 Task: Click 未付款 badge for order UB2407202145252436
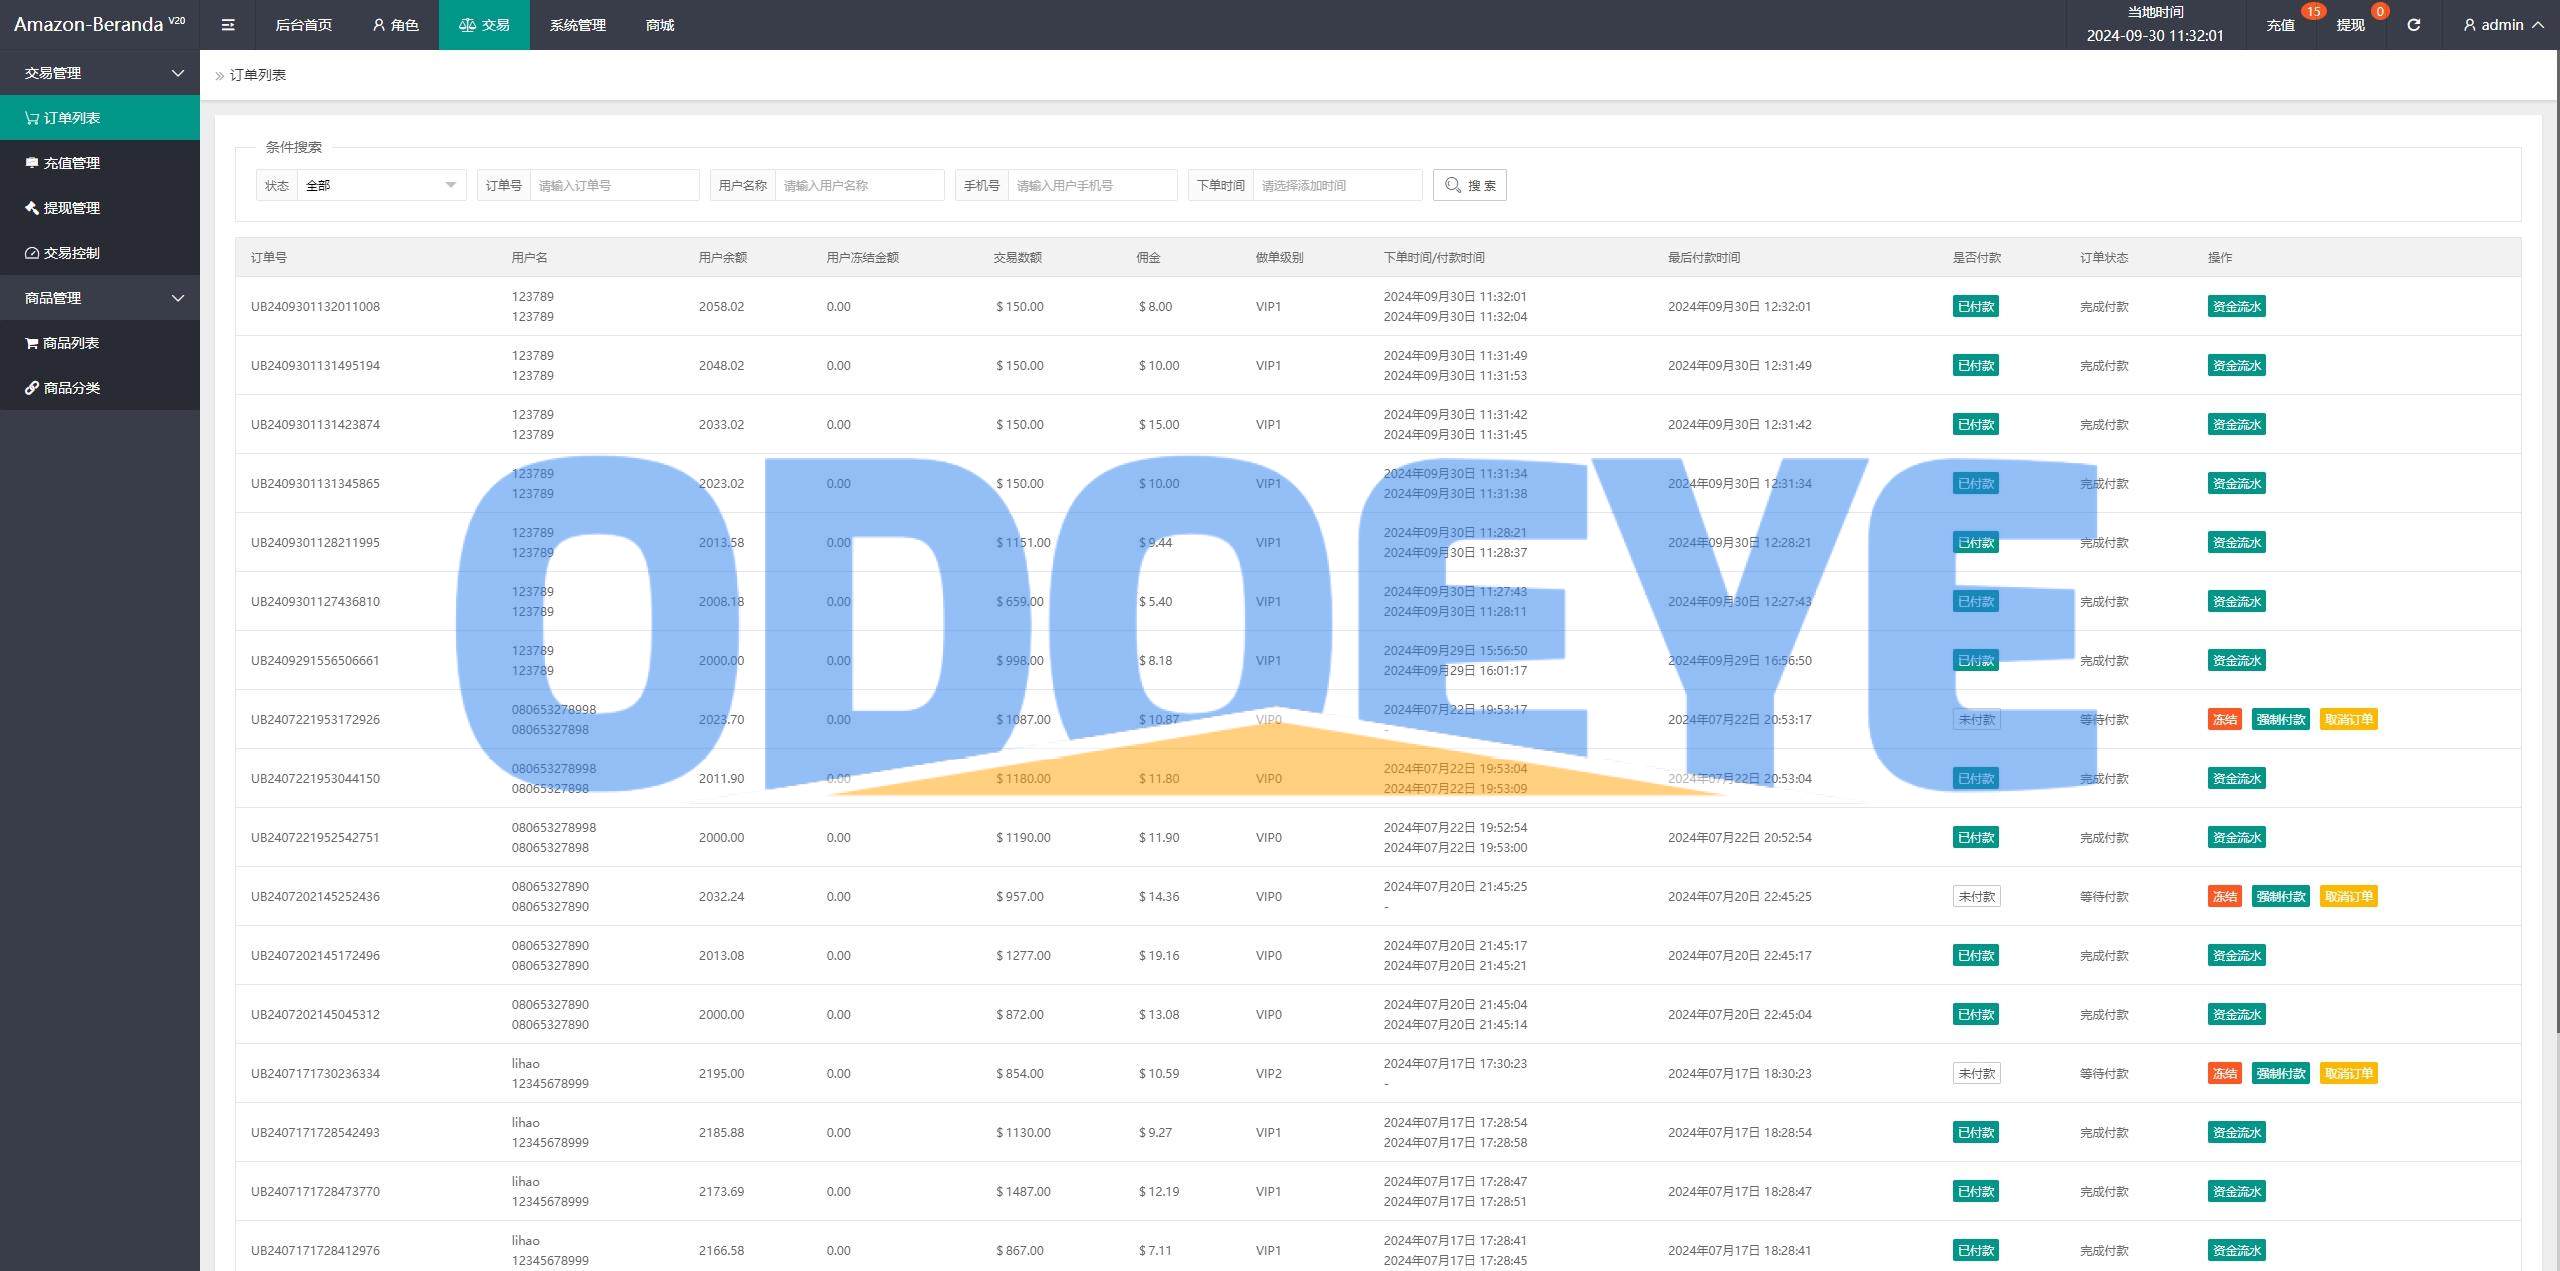pyautogui.click(x=1976, y=897)
